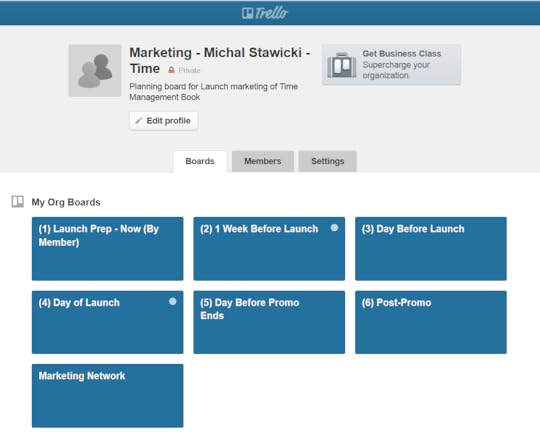Click the organization title Marketing - Michal Stawicki

coord(220,61)
